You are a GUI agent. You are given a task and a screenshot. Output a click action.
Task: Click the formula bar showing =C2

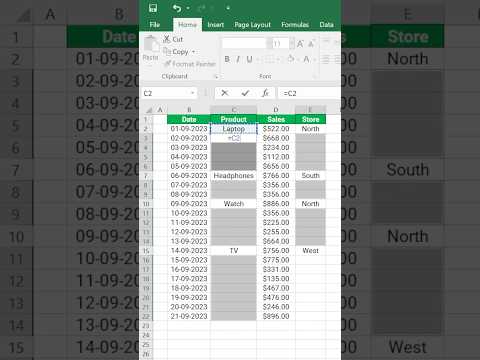(x=309, y=93)
